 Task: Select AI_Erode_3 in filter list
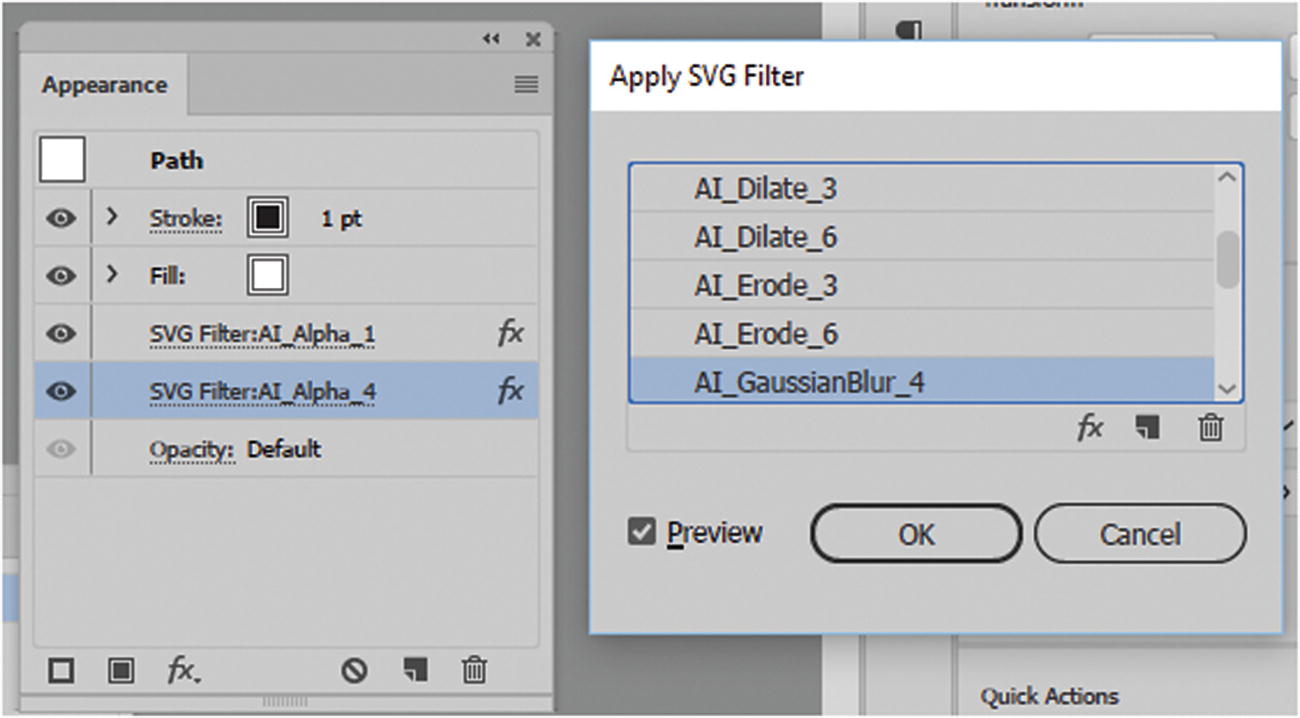click(x=766, y=286)
